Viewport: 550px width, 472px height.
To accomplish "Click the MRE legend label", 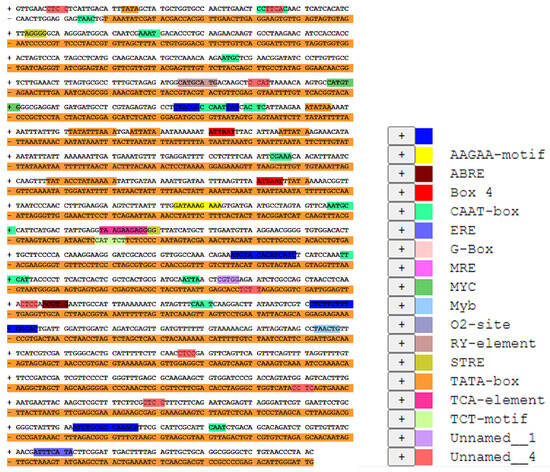I will 463,268.
